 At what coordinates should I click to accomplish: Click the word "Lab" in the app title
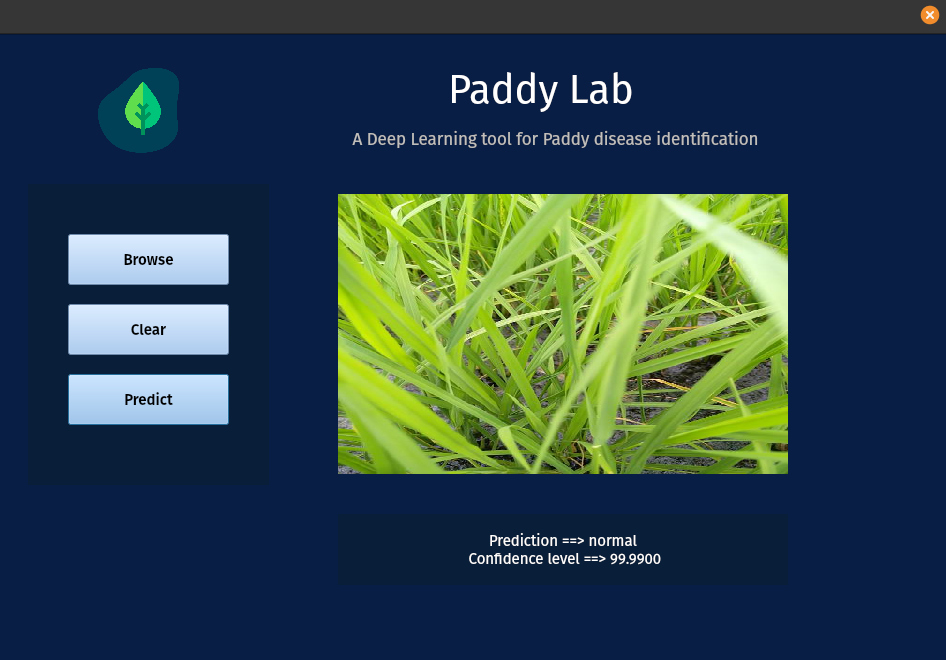[599, 90]
